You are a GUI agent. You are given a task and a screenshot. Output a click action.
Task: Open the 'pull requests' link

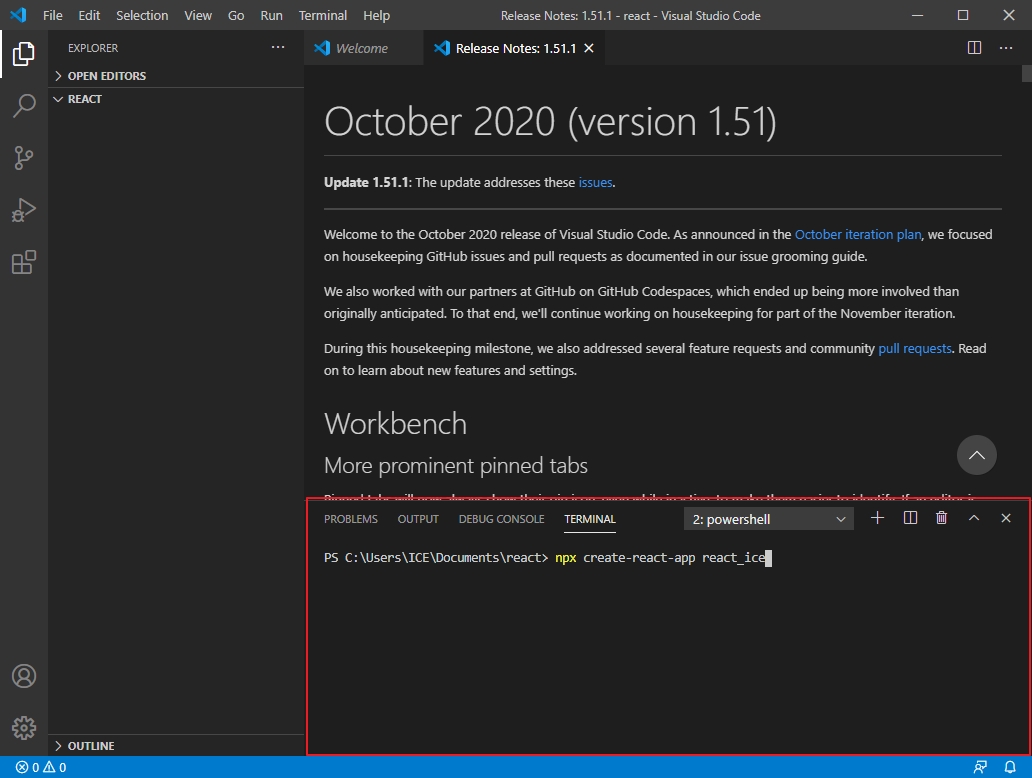[x=915, y=348]
